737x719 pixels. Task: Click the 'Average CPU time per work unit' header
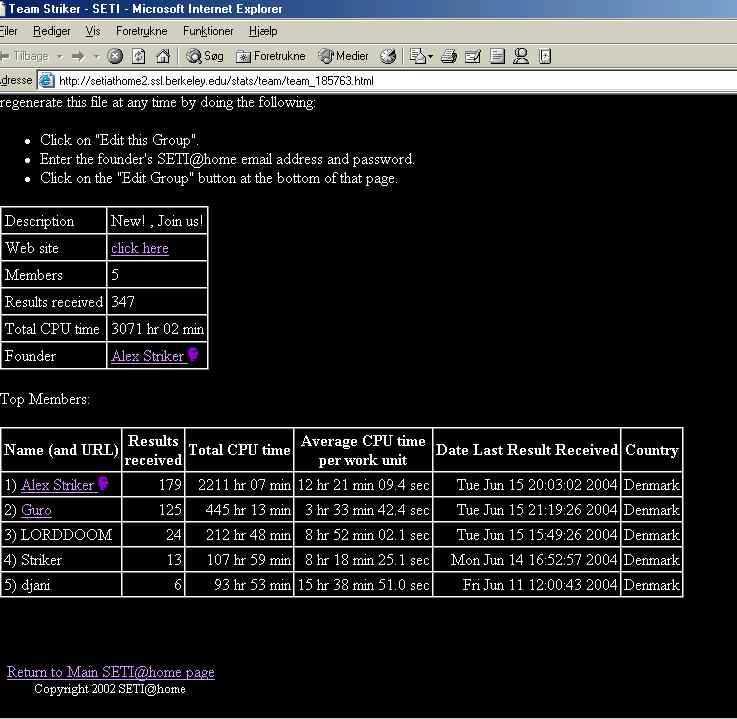(x=363, y=450)
